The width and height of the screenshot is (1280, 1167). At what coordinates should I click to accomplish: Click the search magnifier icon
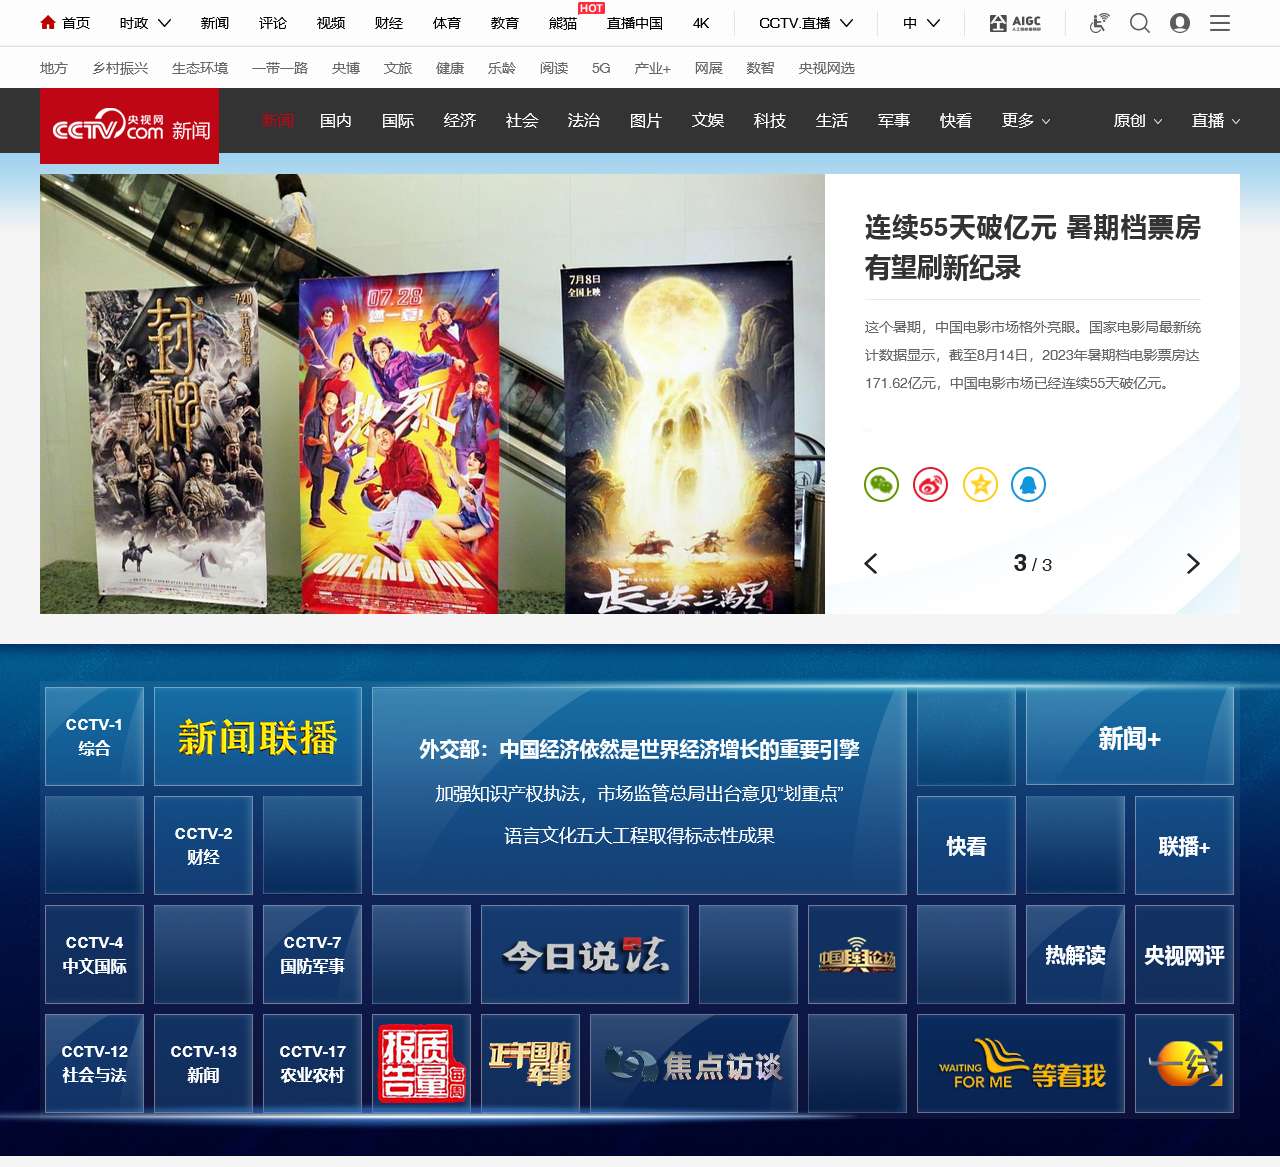tap(1139, 23)
